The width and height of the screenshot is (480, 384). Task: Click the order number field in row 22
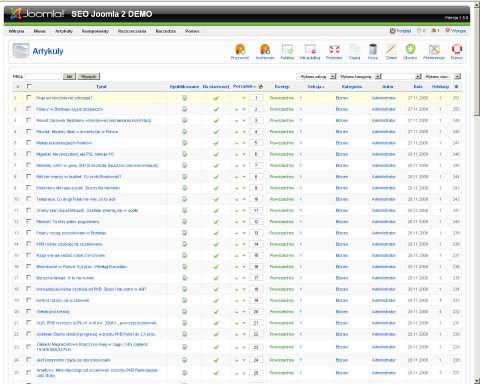click(x=256, y=334)
